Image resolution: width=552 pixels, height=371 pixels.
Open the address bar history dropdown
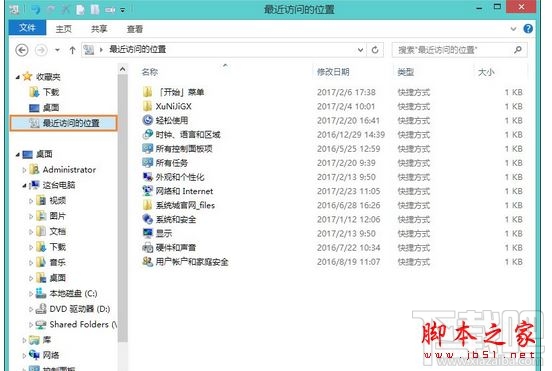(360, 50)
